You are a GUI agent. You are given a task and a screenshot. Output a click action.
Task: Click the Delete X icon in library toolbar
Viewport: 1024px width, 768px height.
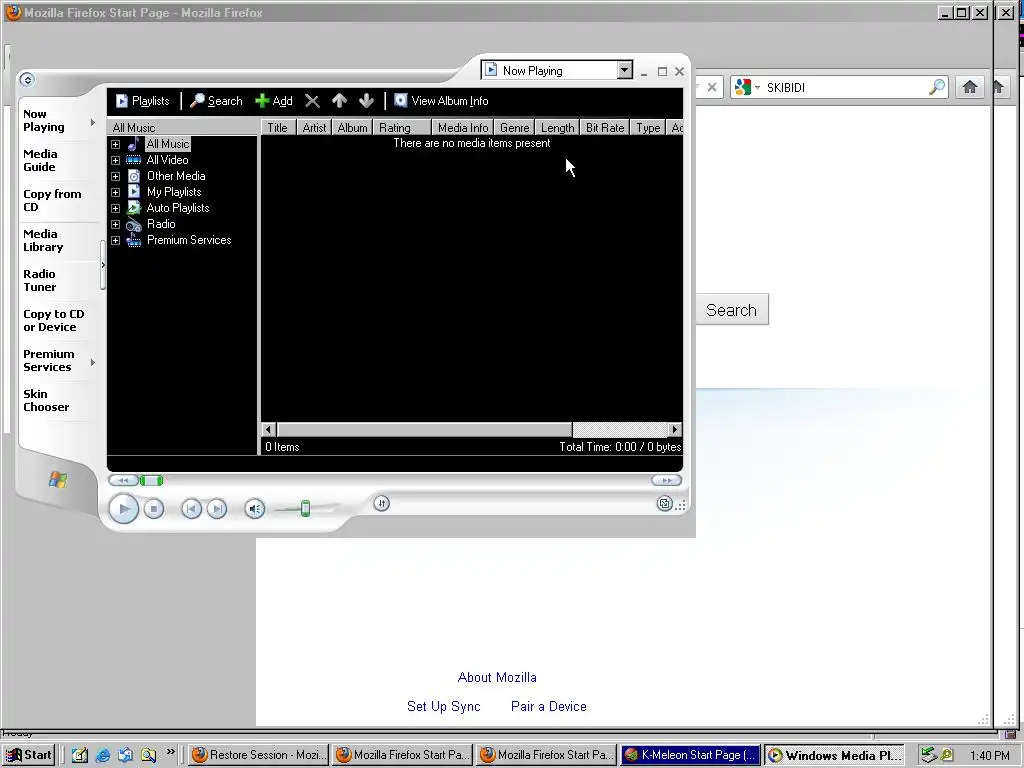click(x=312, y=101)
